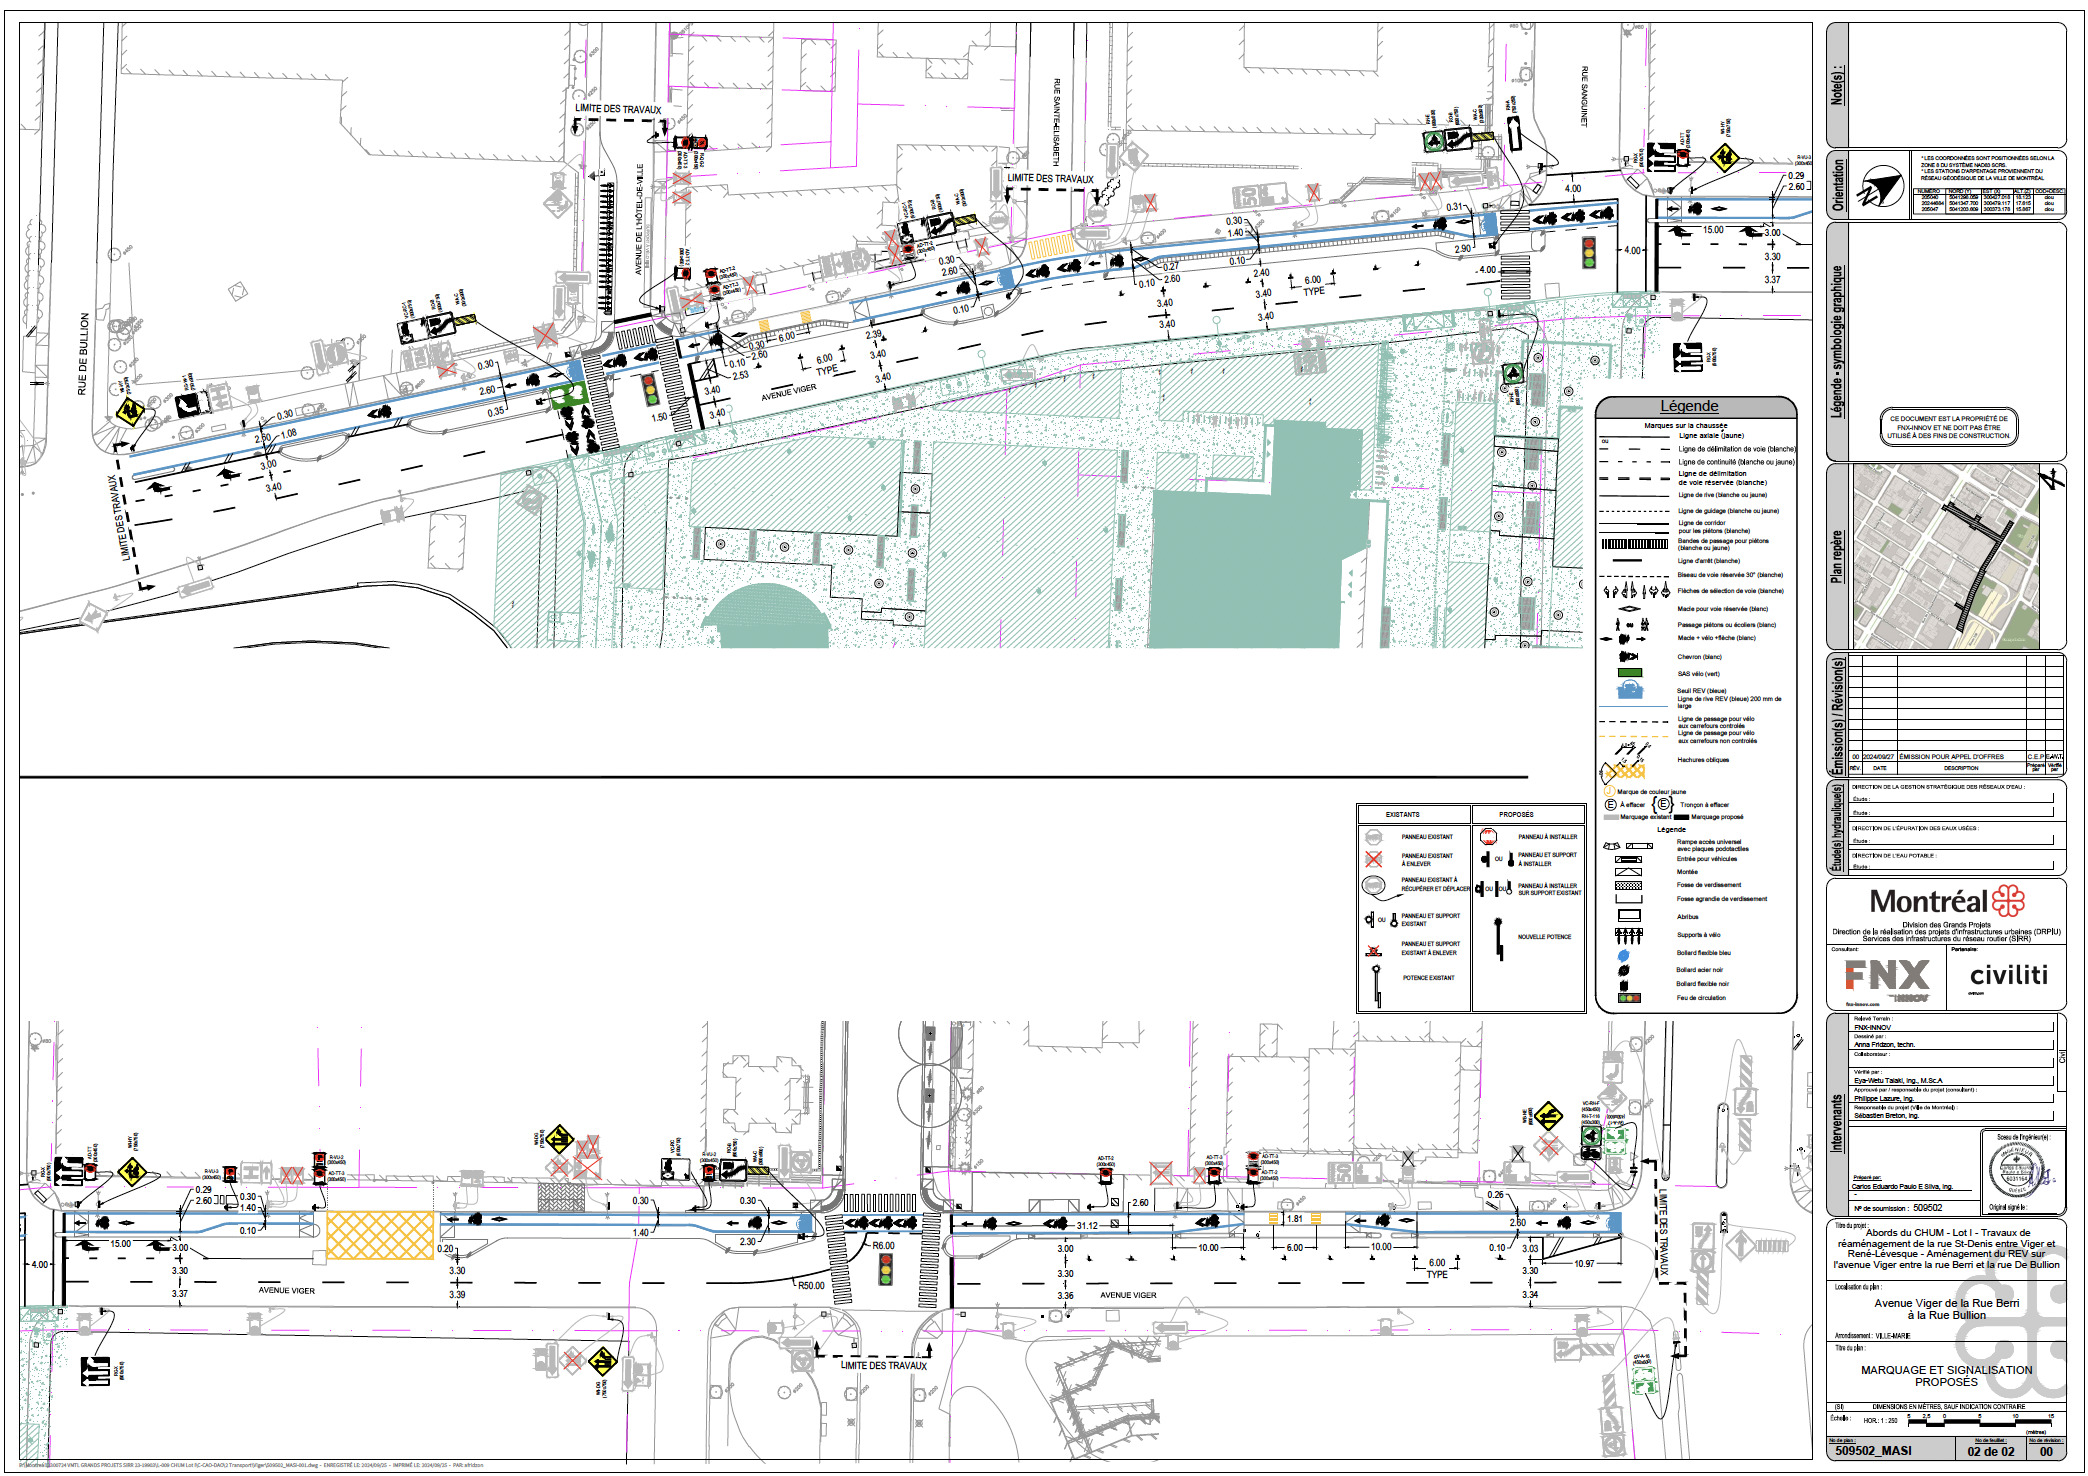Viewport: 2088px width, 1476px height.
Task: Click the 'R50.00' radius dimension
Action: coord(811,1286)
